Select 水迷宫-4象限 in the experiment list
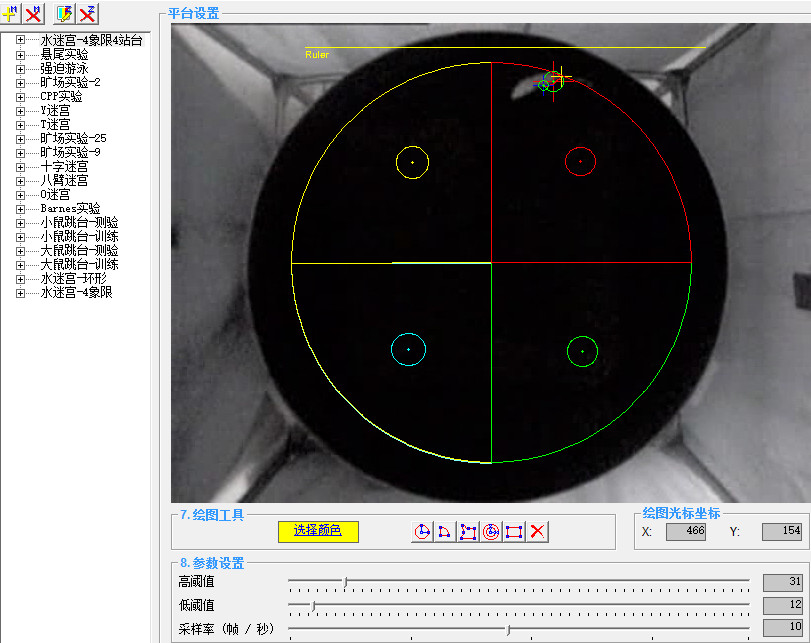Screen dimensions: 811x643 click(76, 292)
